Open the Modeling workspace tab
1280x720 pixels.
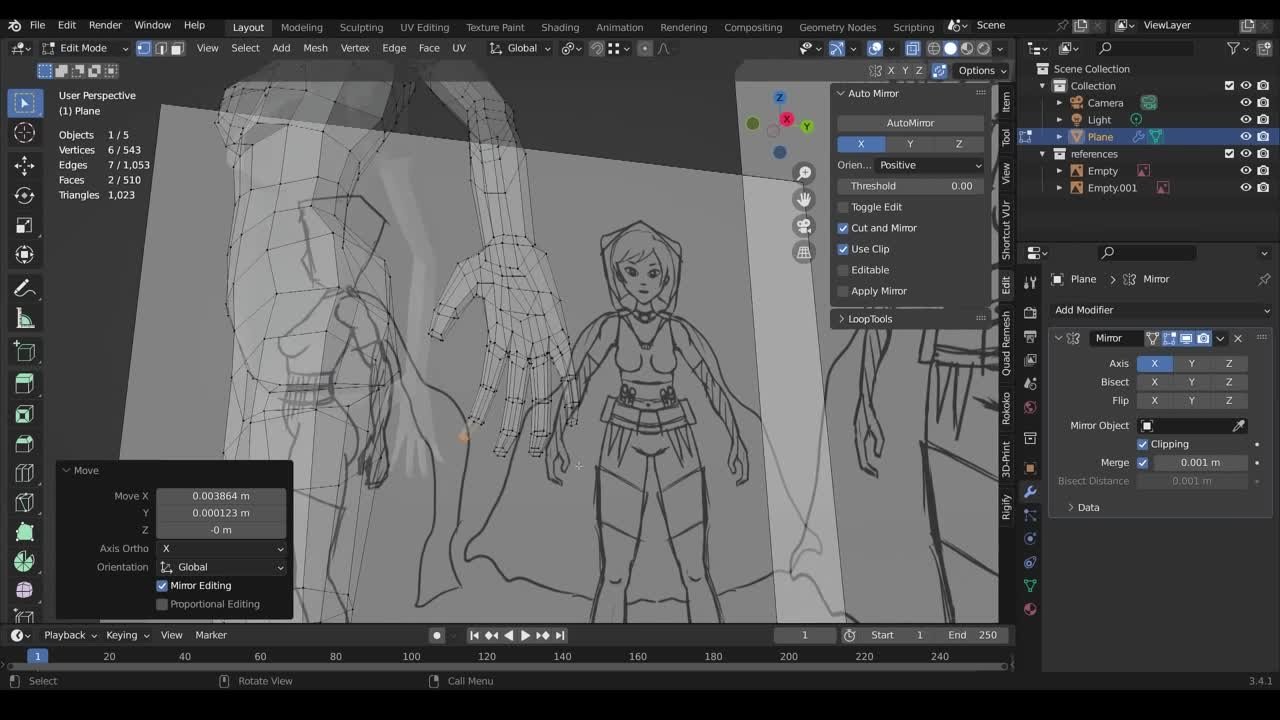(301, 27)
